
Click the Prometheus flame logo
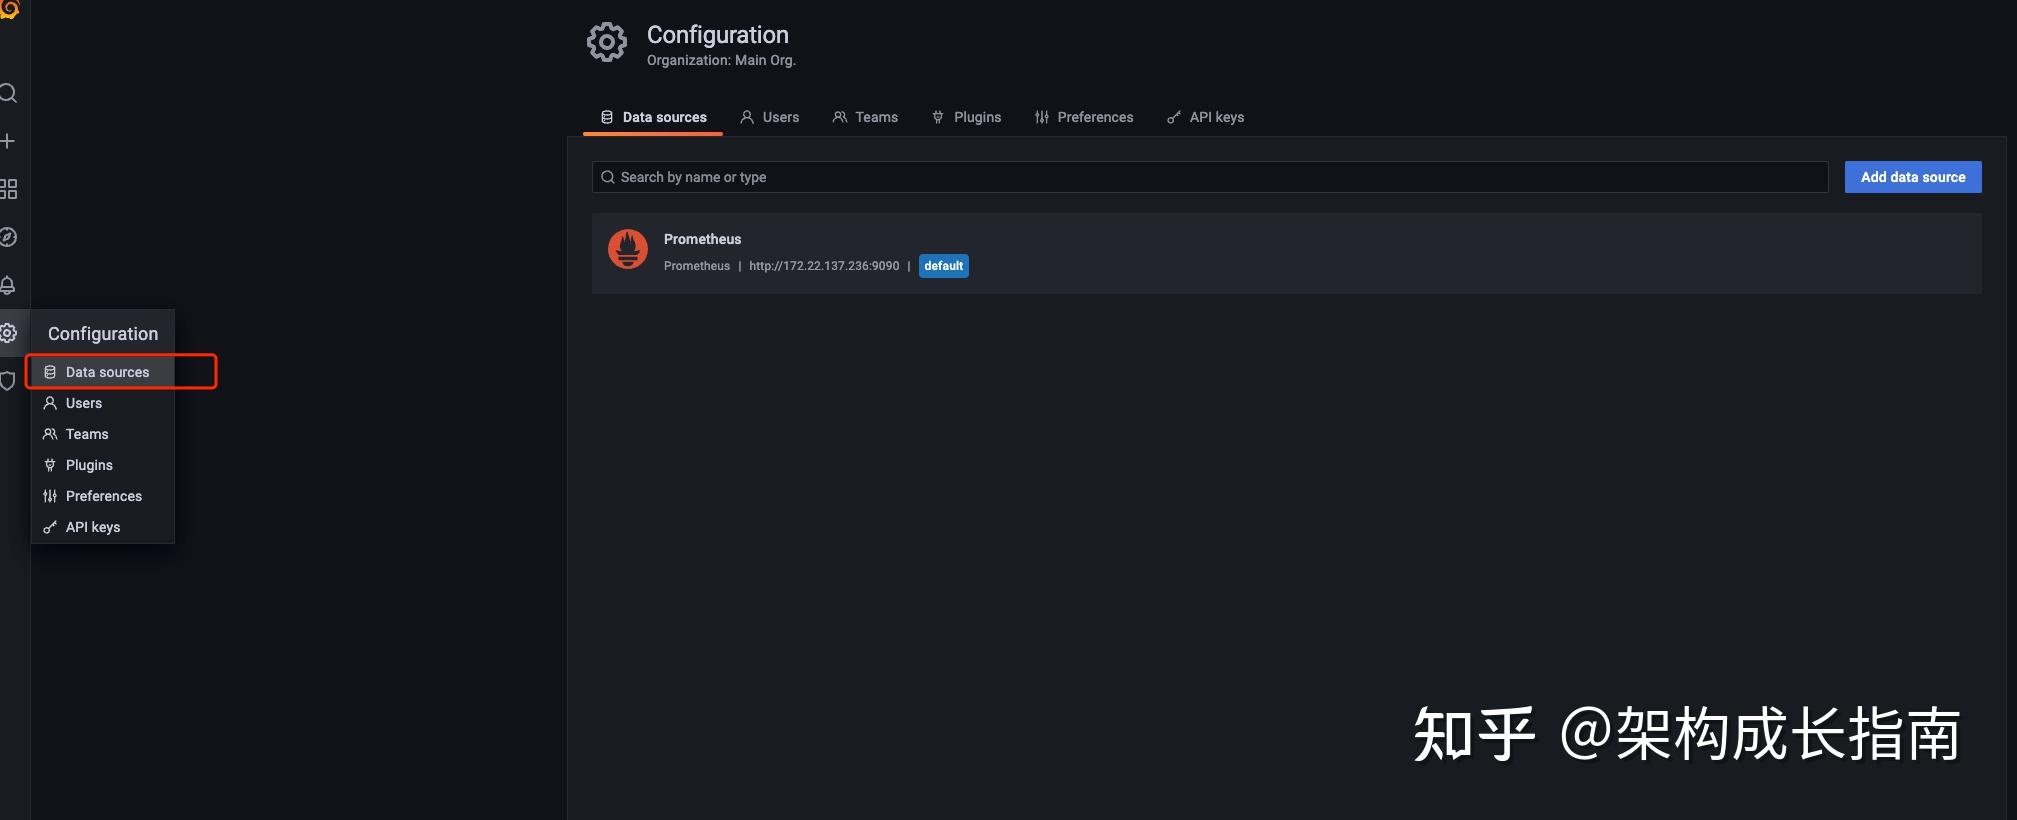point(628,250)
